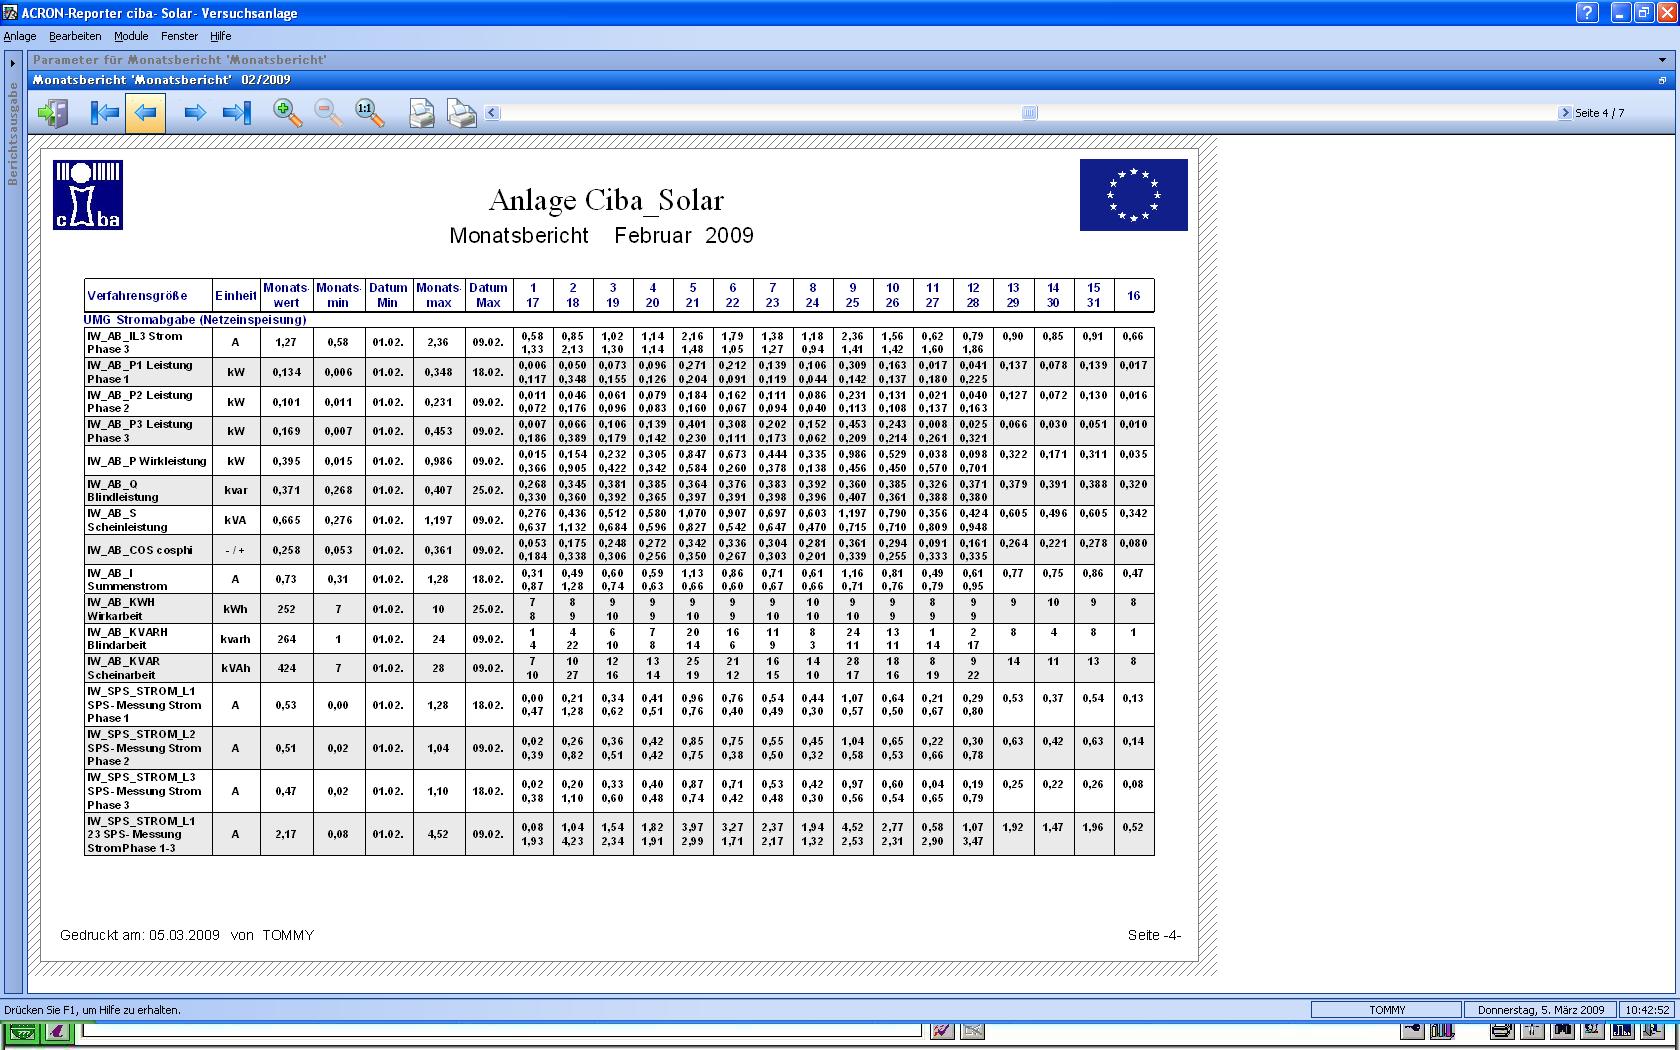Go to next page with right arrow
1680x1050 pixels.
[195, 113]
